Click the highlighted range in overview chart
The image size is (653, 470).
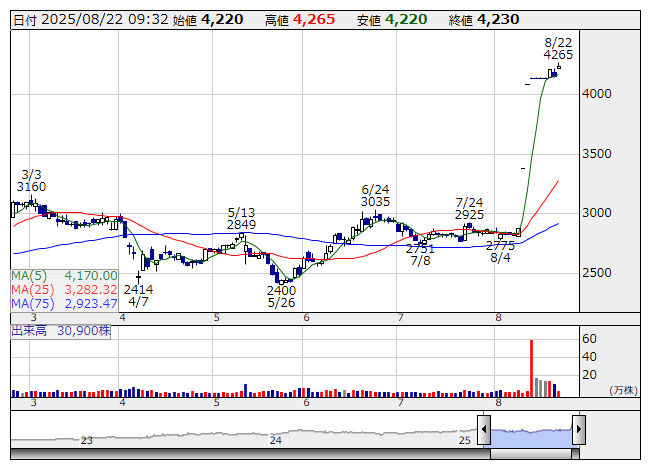pyautogui.click(x=531, y=436)
